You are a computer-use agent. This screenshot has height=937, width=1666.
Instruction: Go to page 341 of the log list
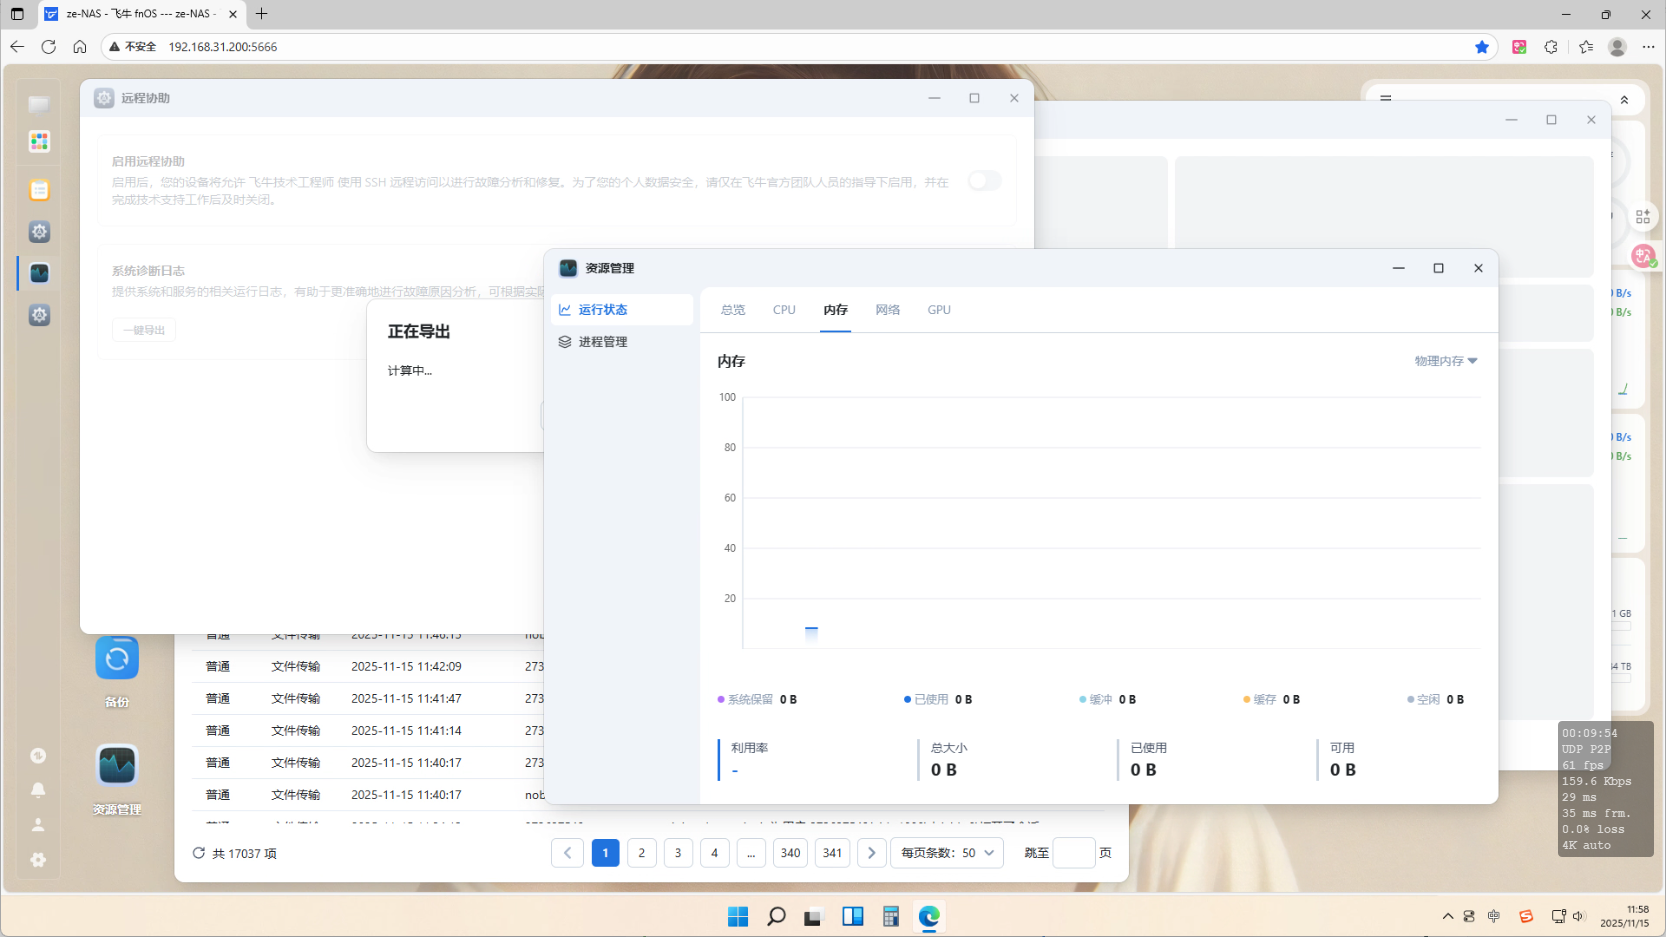[x=832, y=853]
